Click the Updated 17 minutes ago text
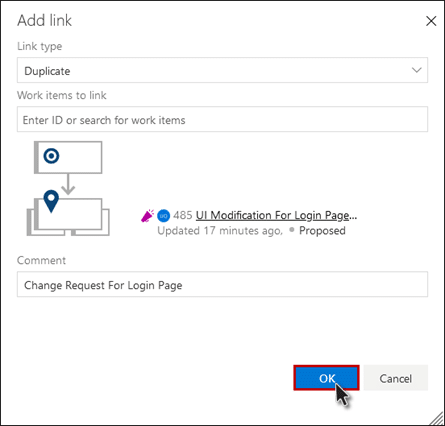This screenshot has height=426, width=445. [220, 231]
